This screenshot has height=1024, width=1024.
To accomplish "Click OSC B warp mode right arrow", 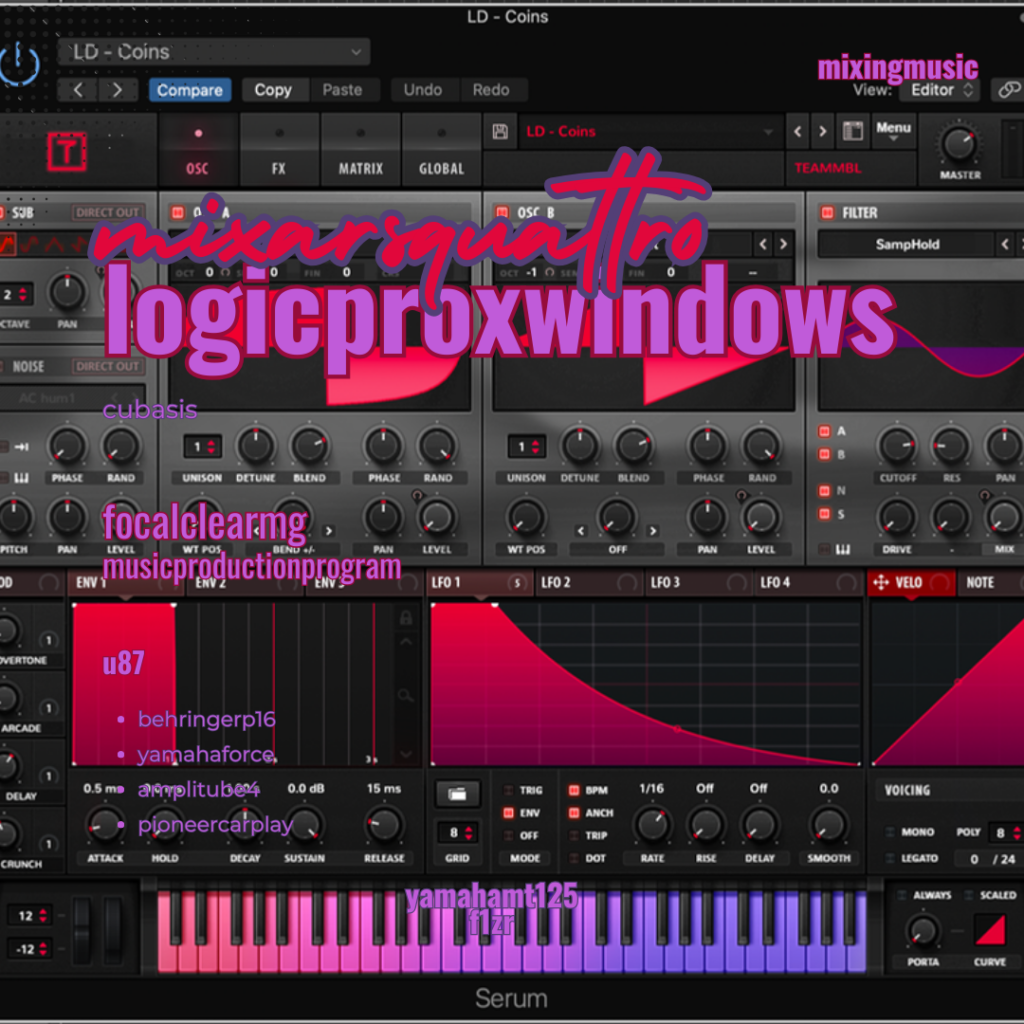I will tap(652, 531).
